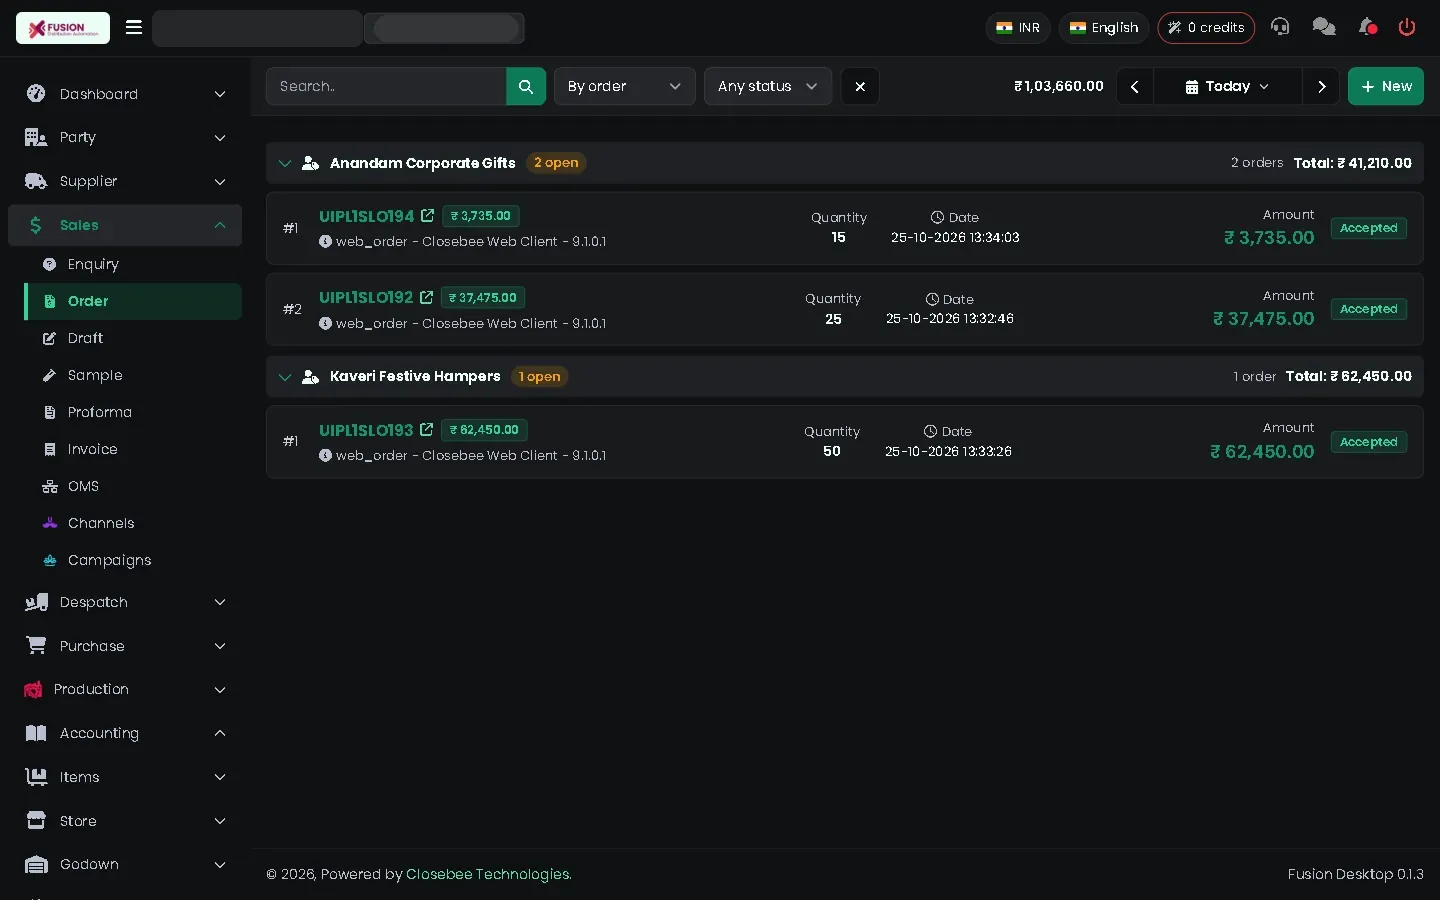The image size is (1440, 900).
Task: Click the New order button
Action: click(x=1385, y=86)
